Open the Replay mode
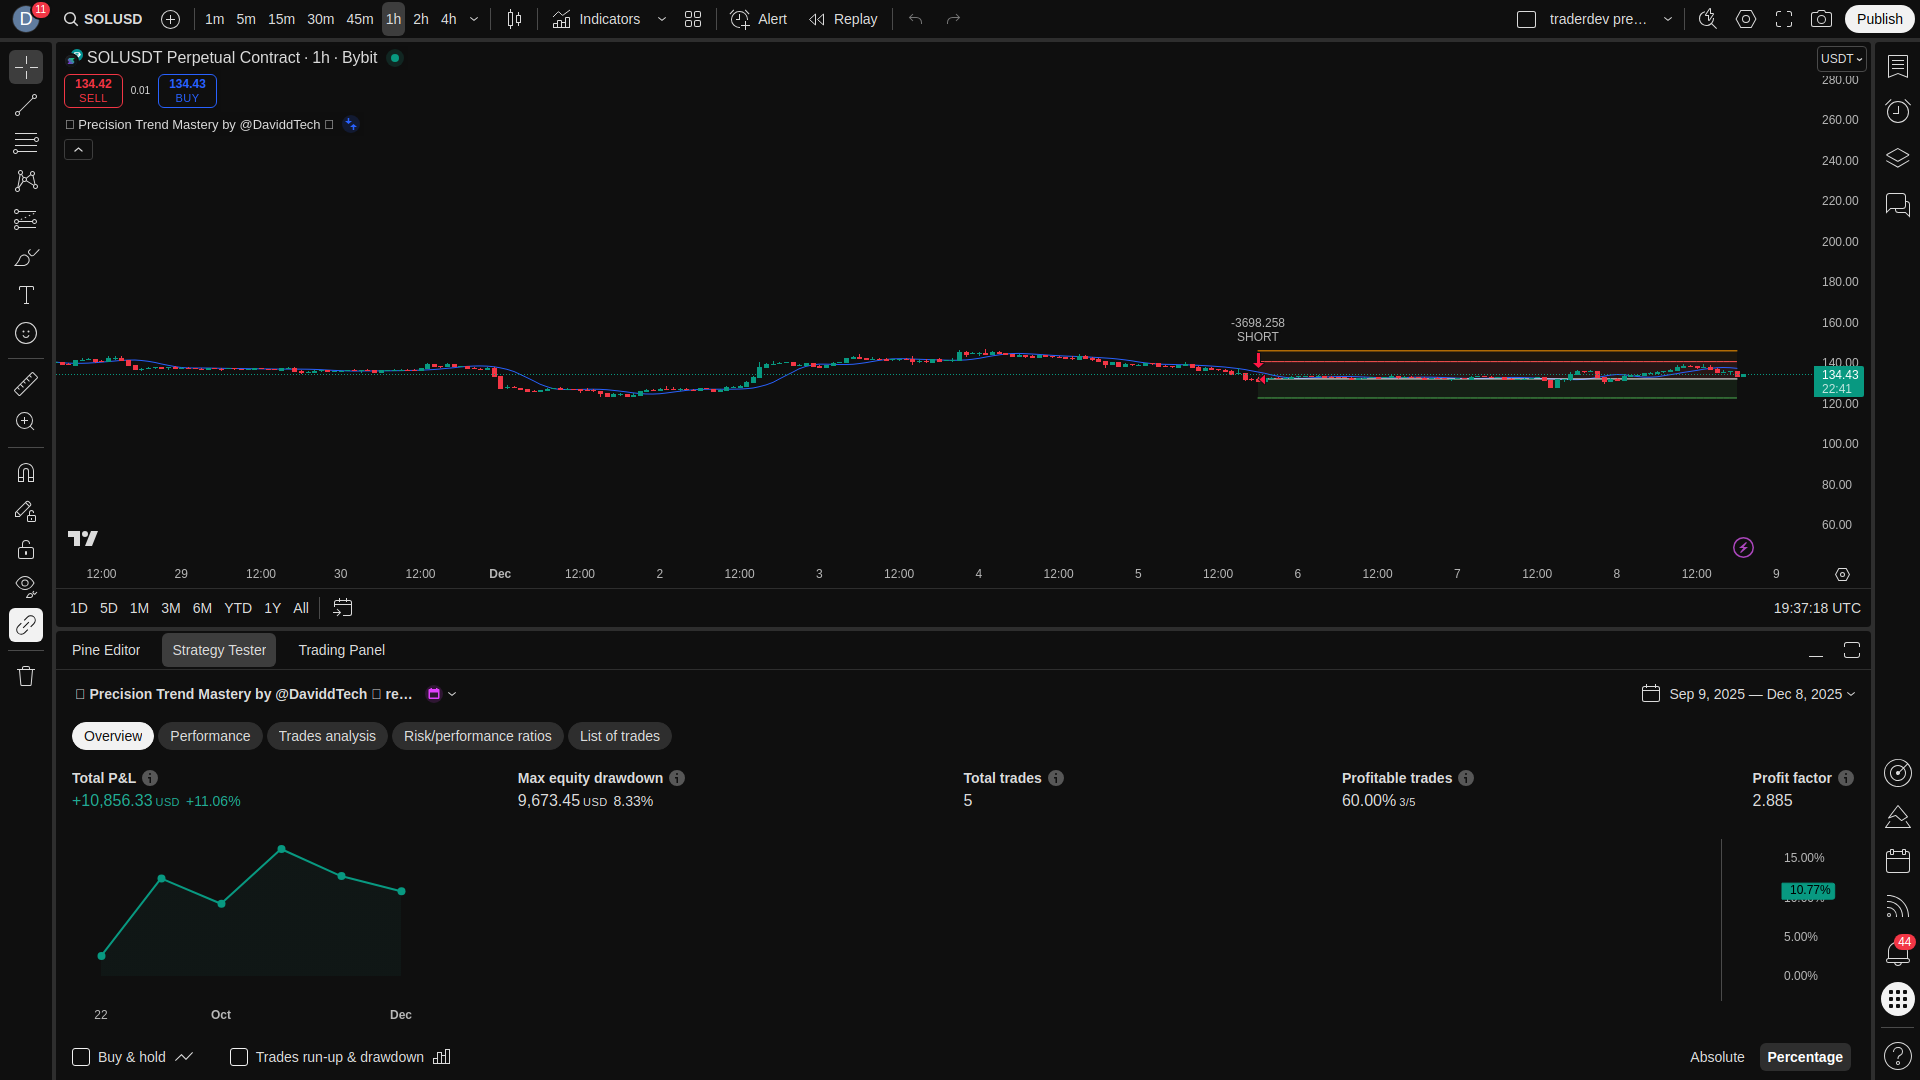 click(843, 19)
